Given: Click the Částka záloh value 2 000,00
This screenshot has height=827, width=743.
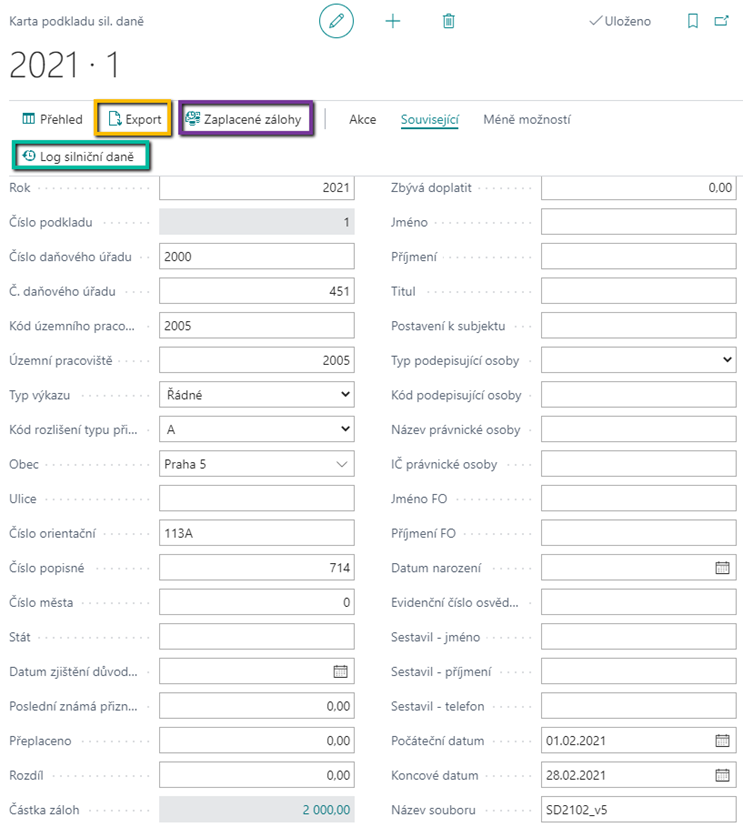Looking at the screenshot, I should 327,810.
